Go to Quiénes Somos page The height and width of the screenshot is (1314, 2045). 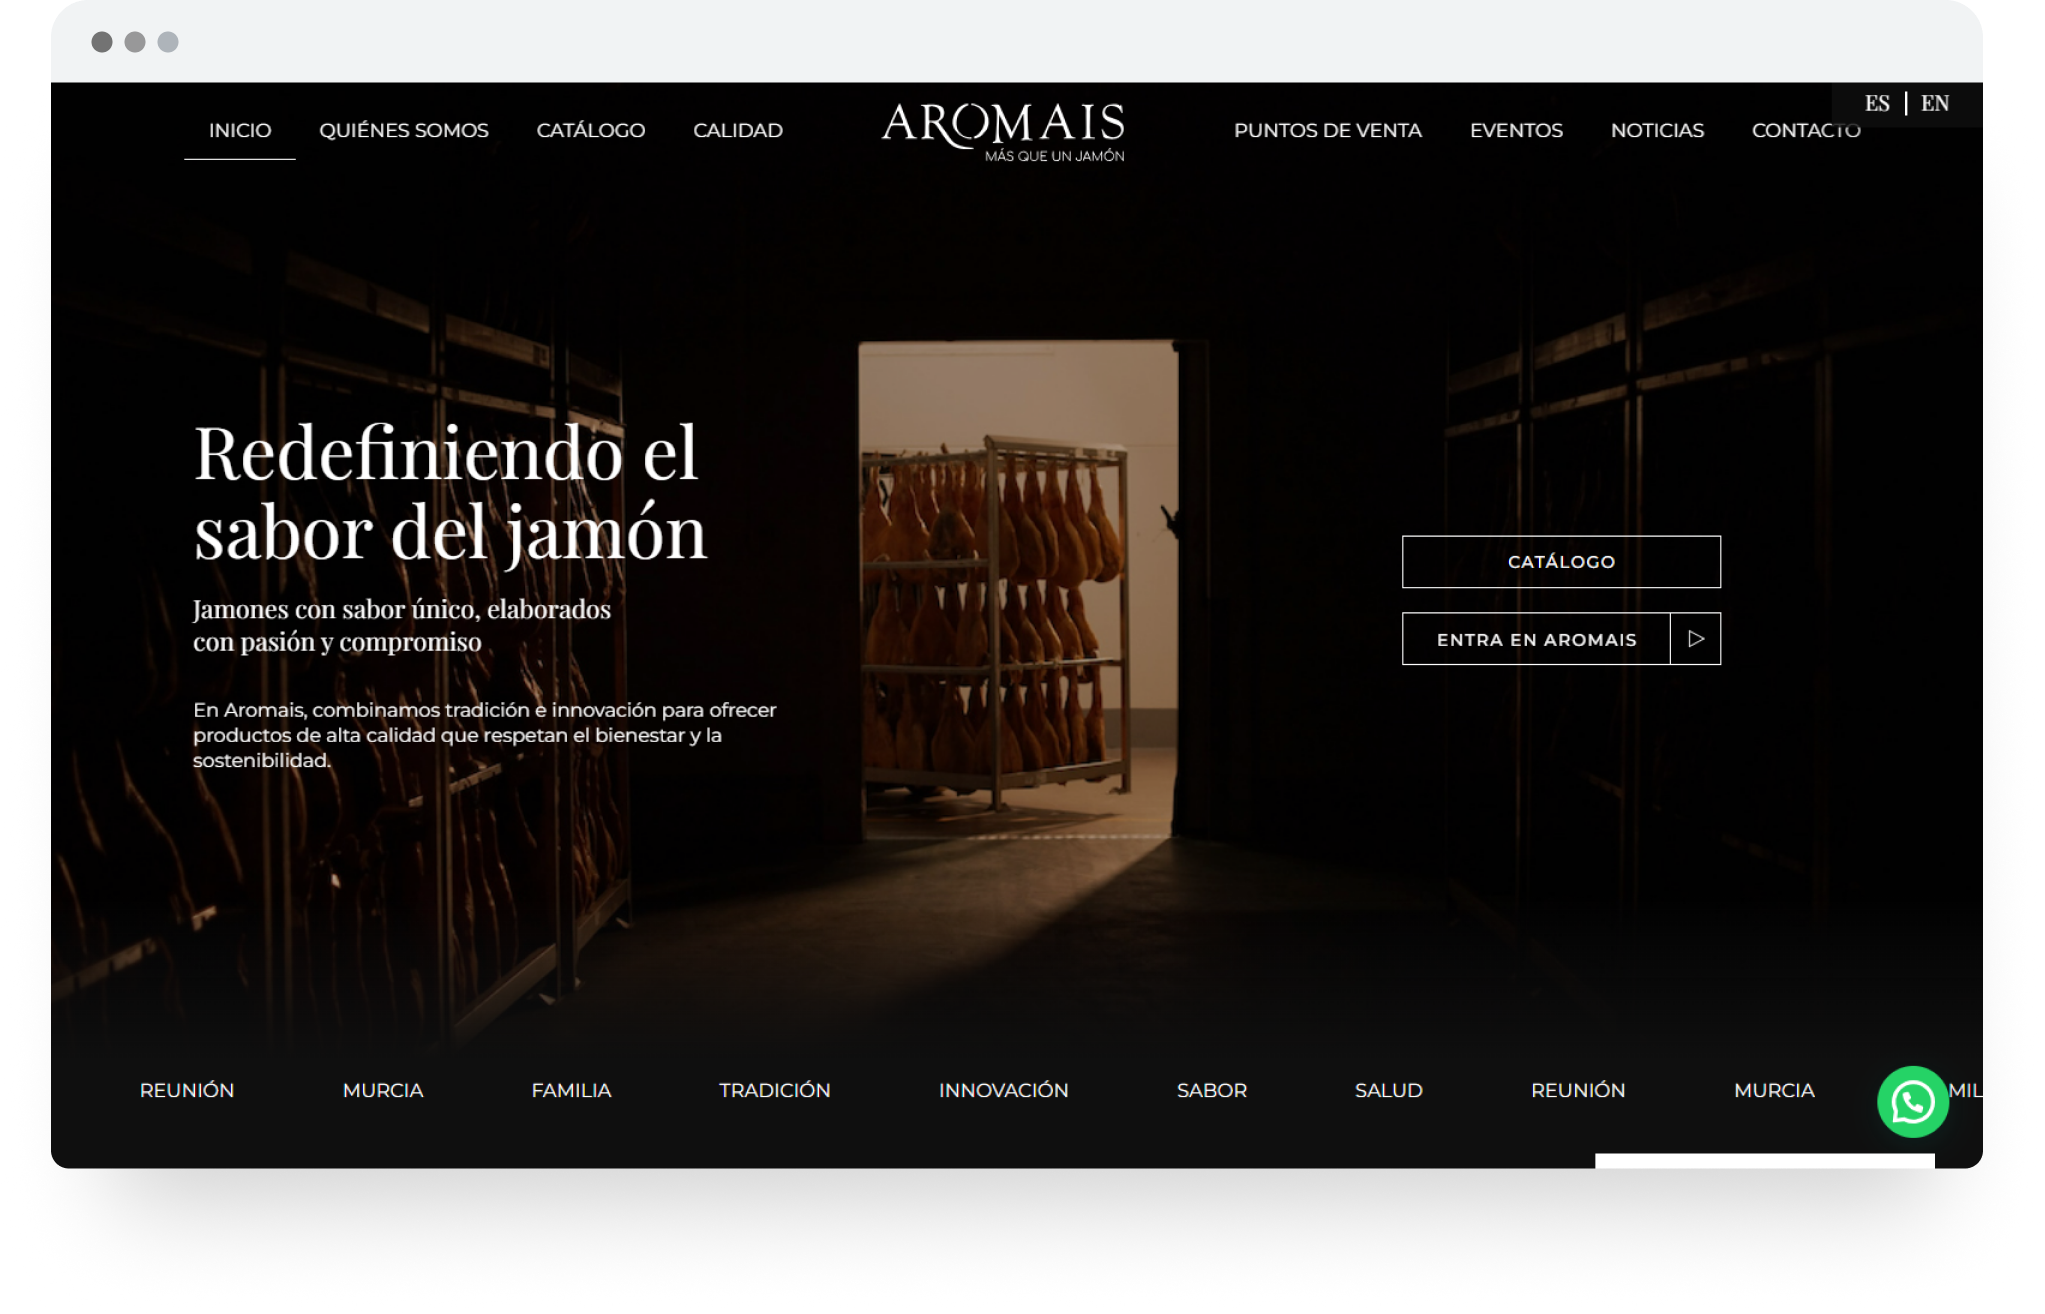coord(404,130)
